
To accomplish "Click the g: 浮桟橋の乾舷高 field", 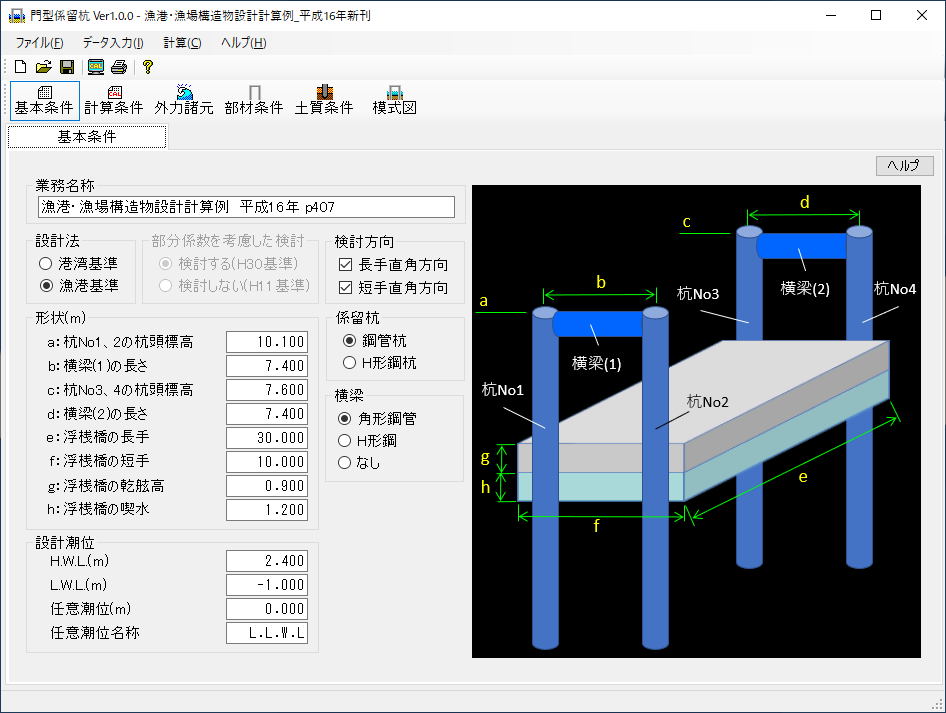I will [267, 486].
